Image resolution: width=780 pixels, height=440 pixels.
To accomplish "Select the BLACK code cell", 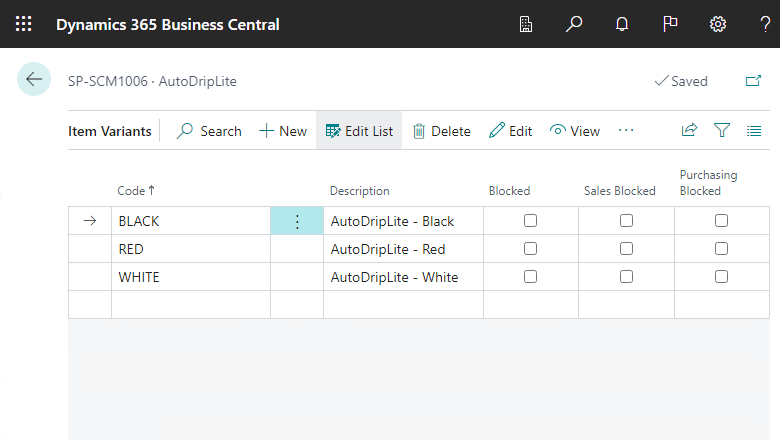I will click(x=191, y=221).
